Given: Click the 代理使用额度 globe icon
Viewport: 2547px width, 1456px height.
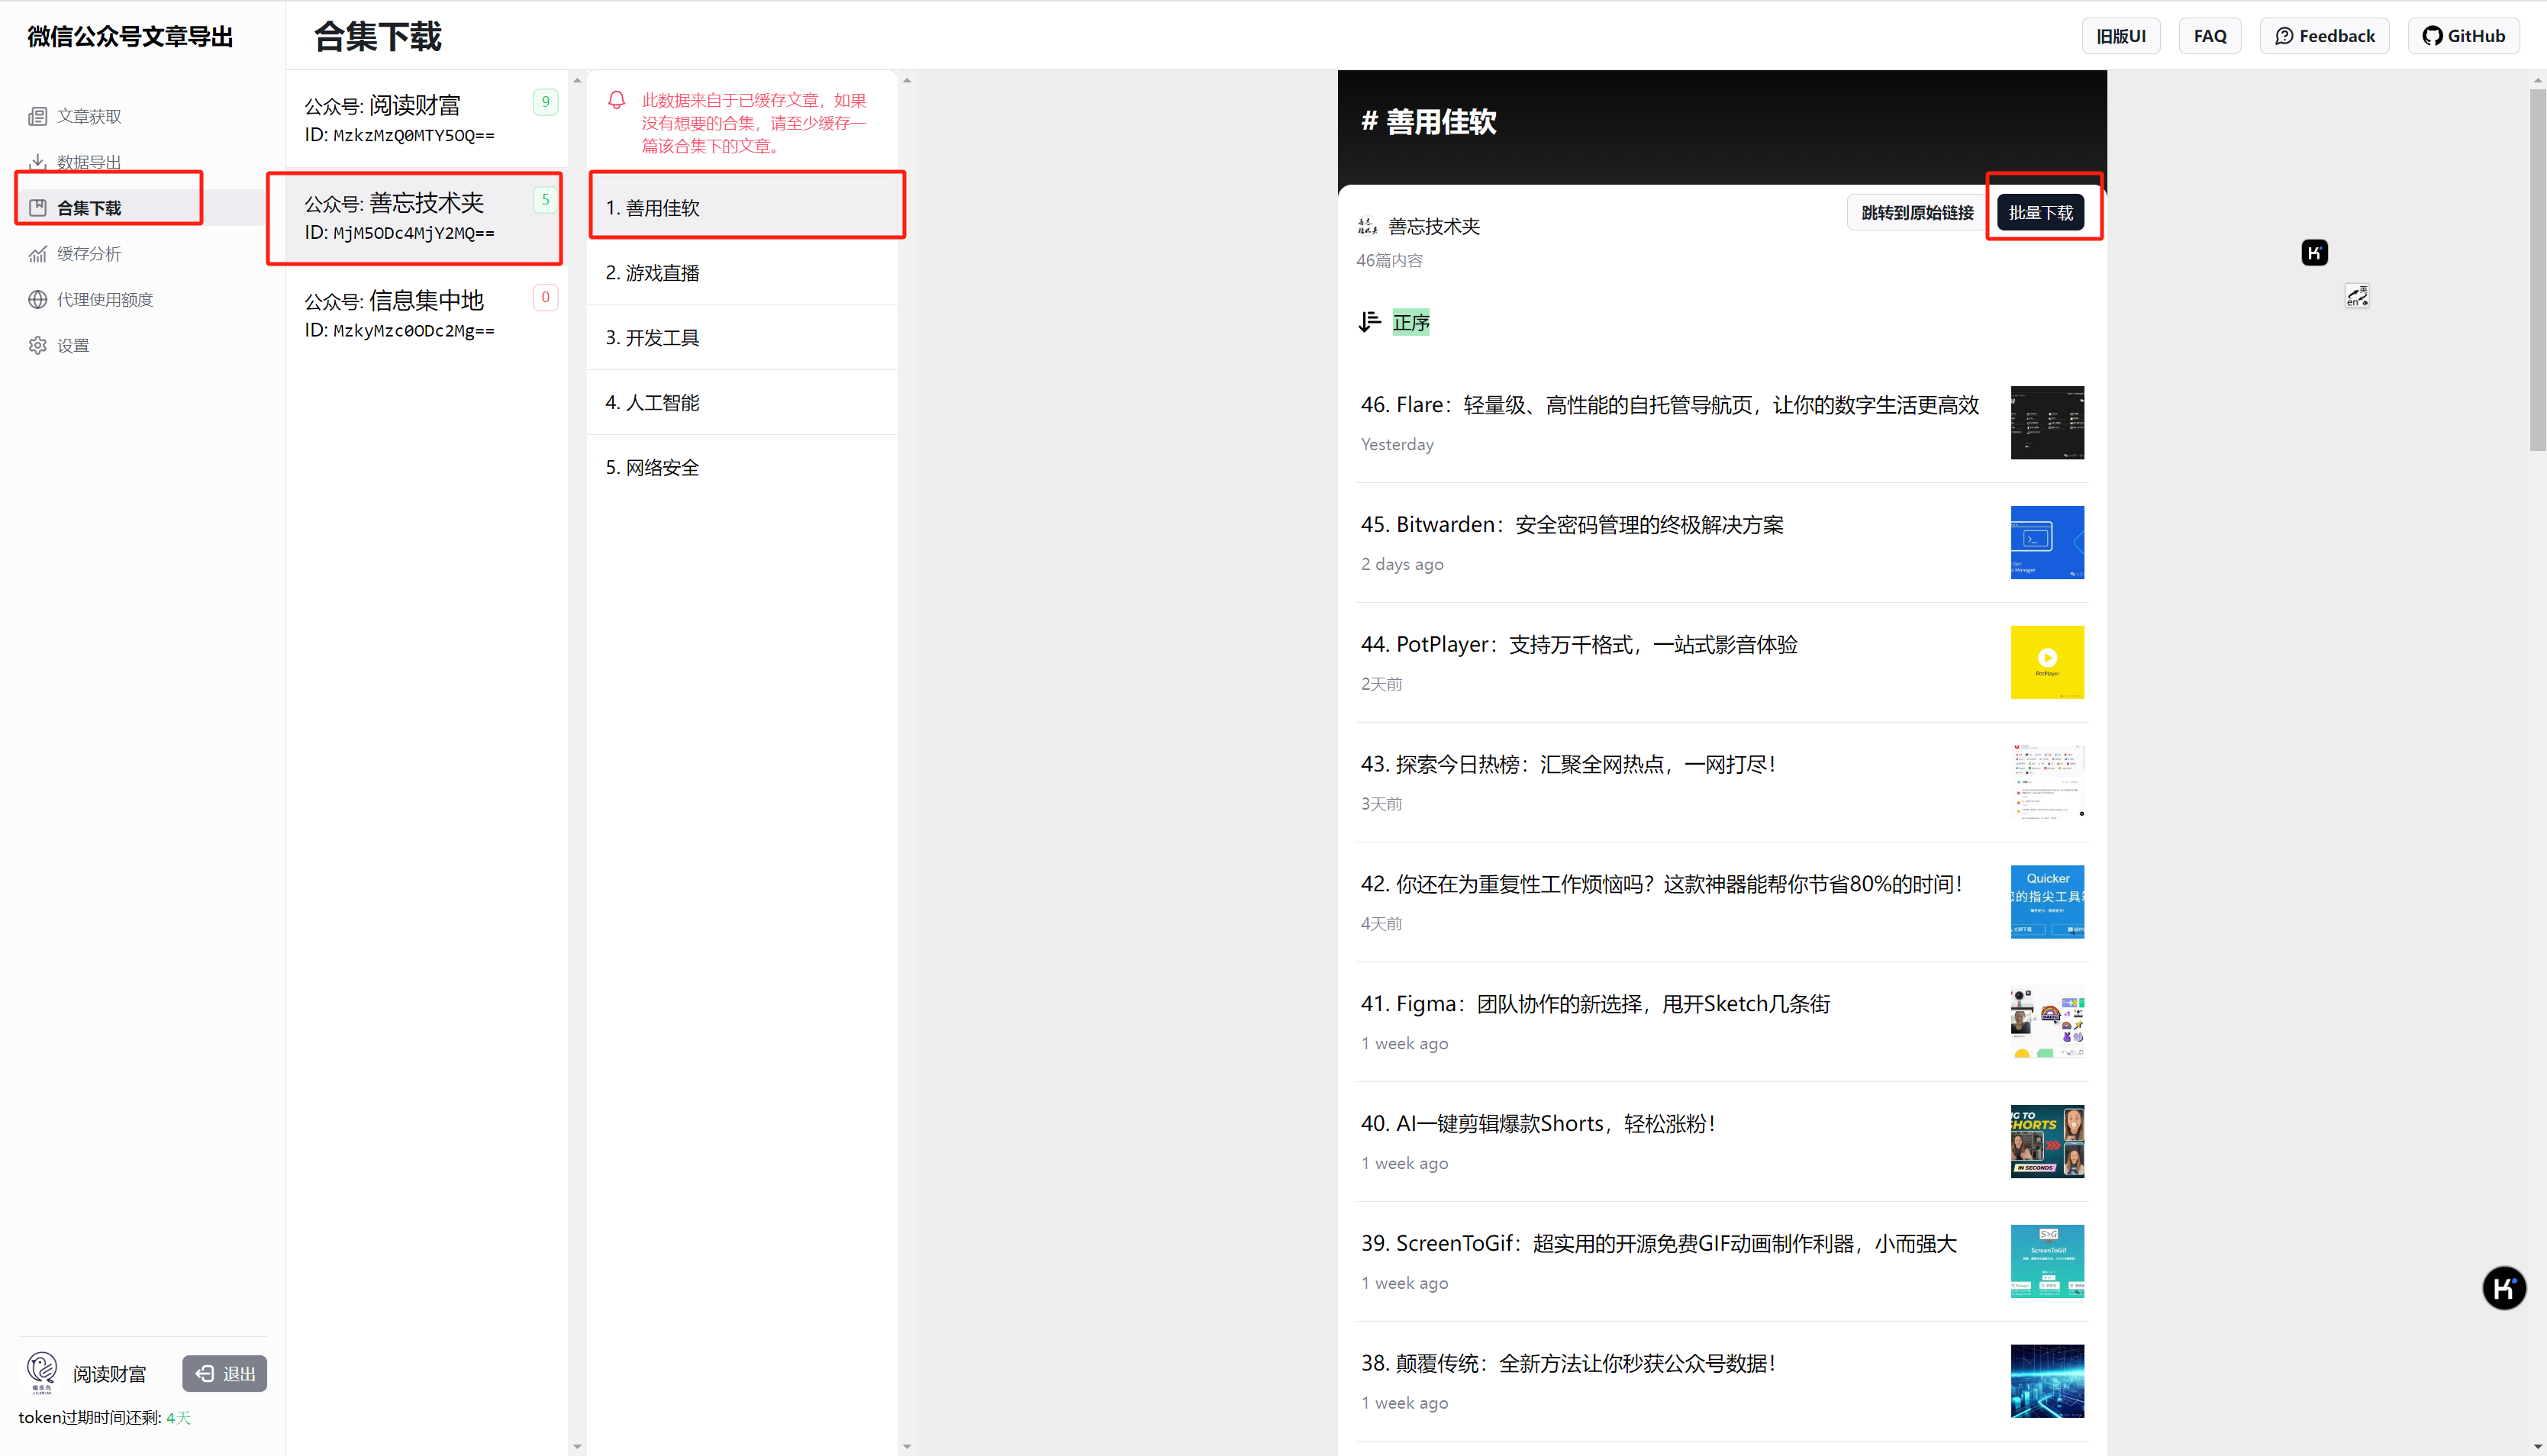Looking at the screenshot, I should pyautogui.click(x=38, y=300).
